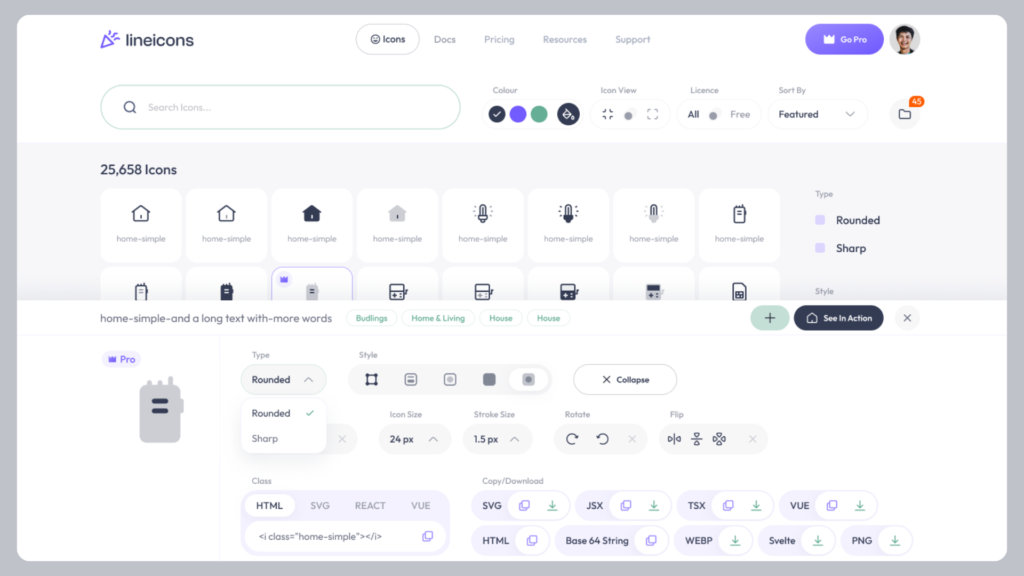This screenshot has height=576, width=1024.
Task: Enable the Sharp type checkbox in the sidebar
Action: pos(820,248)
